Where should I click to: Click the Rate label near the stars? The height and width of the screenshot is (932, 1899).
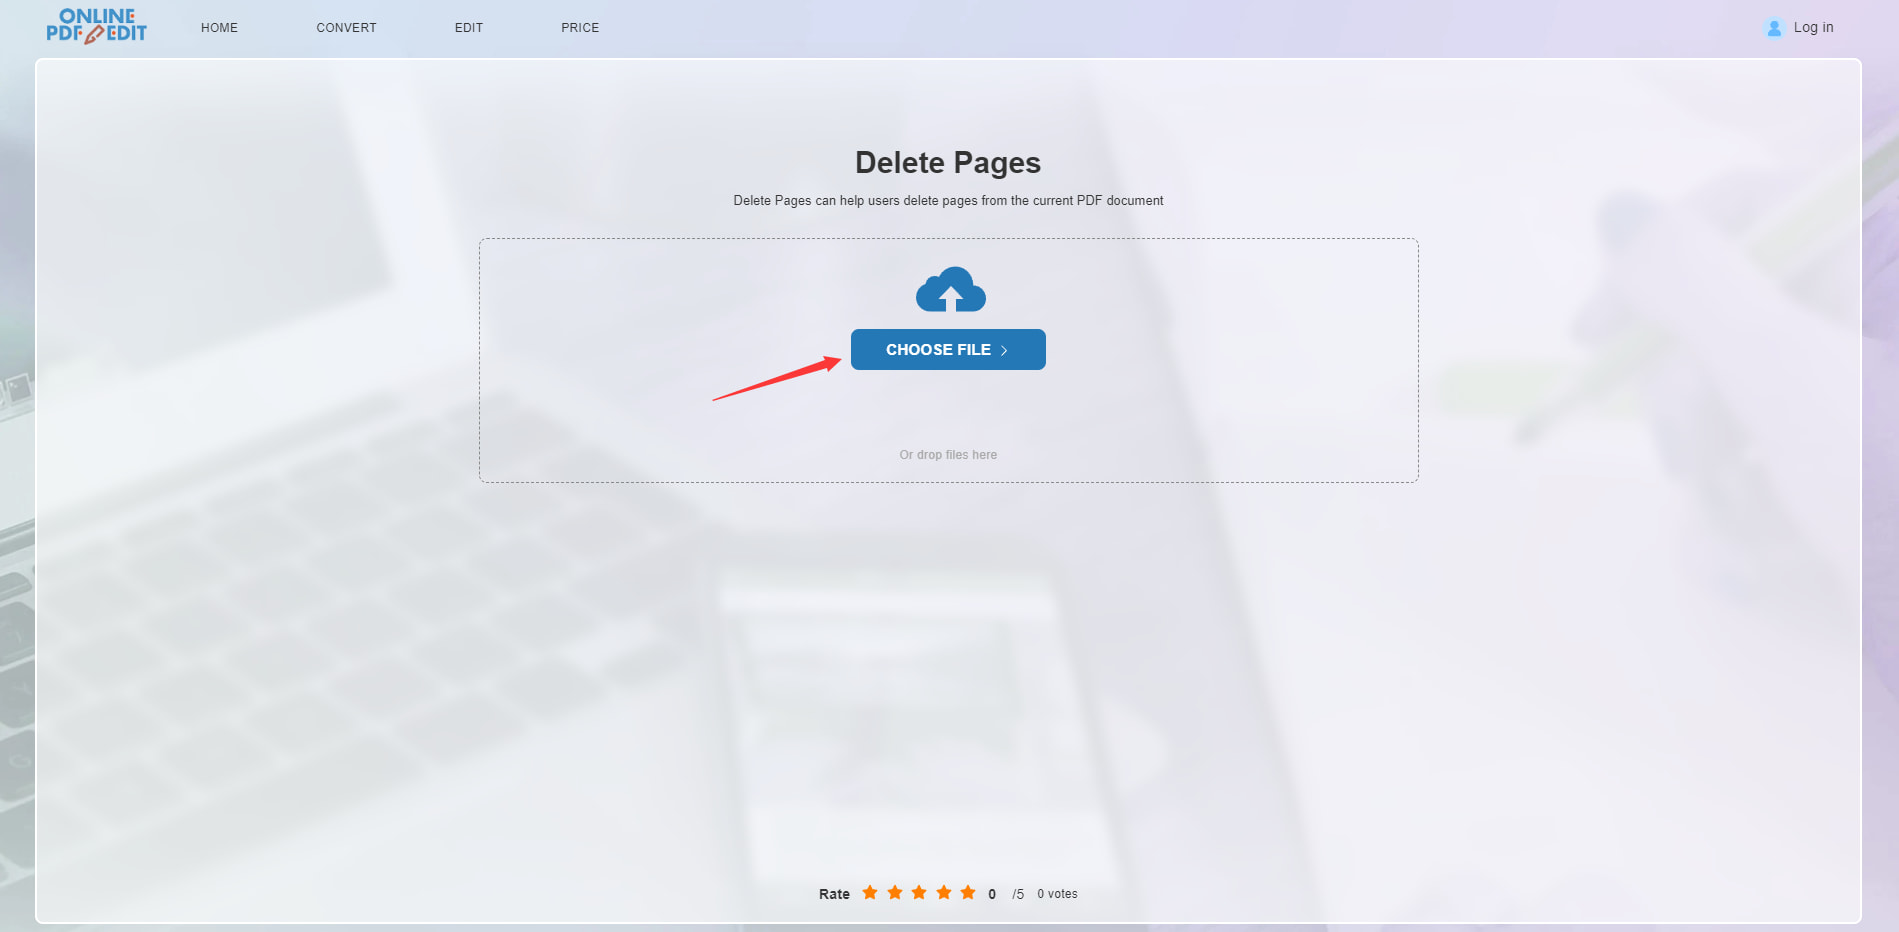tap(833, 893)
